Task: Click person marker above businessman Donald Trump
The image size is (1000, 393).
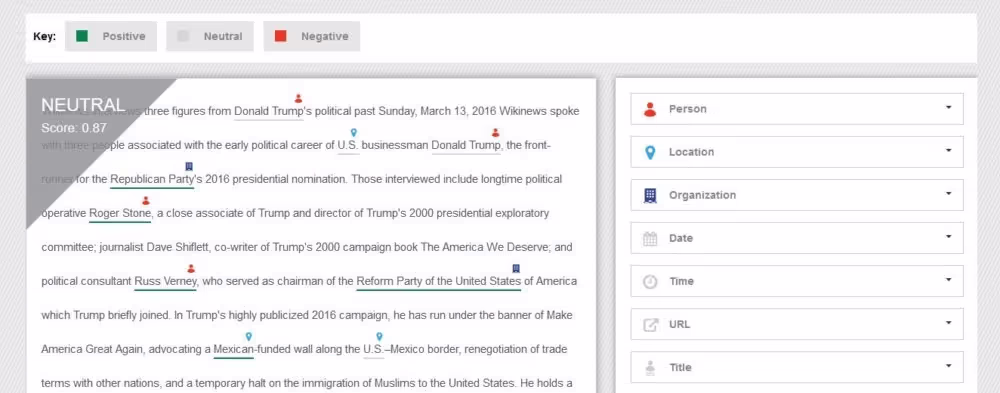Action: click(x=495, y=132)
